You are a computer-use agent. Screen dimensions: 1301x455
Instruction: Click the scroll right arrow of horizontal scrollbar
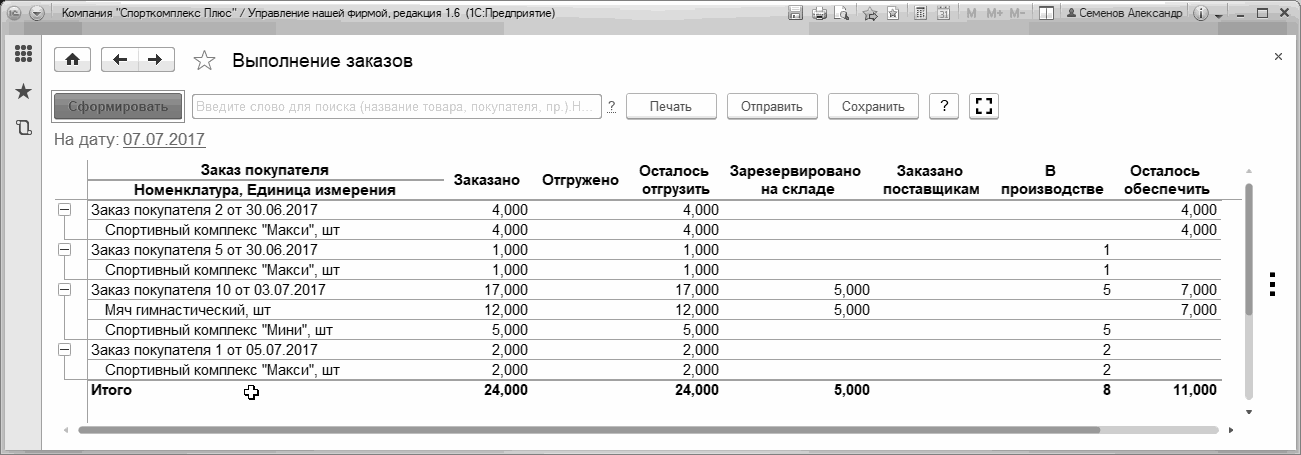point(1229,431)
